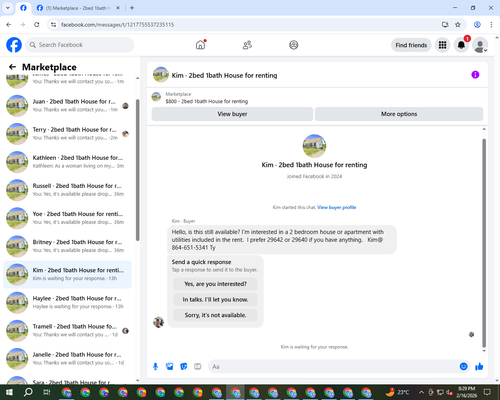Click the browser Reload icon

(x=37, y=25)
